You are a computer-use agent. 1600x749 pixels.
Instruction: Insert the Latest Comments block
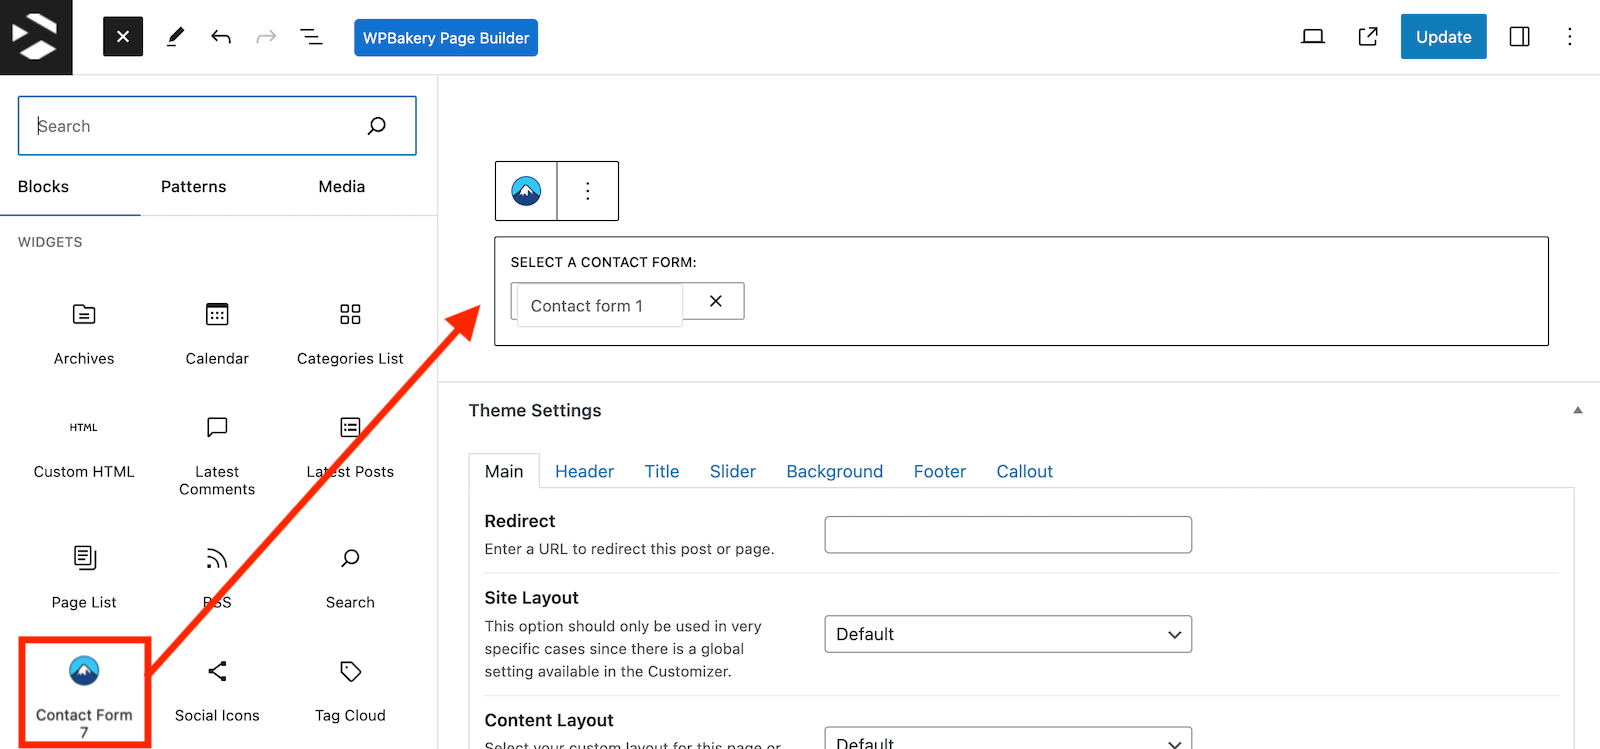pos(217,456)
